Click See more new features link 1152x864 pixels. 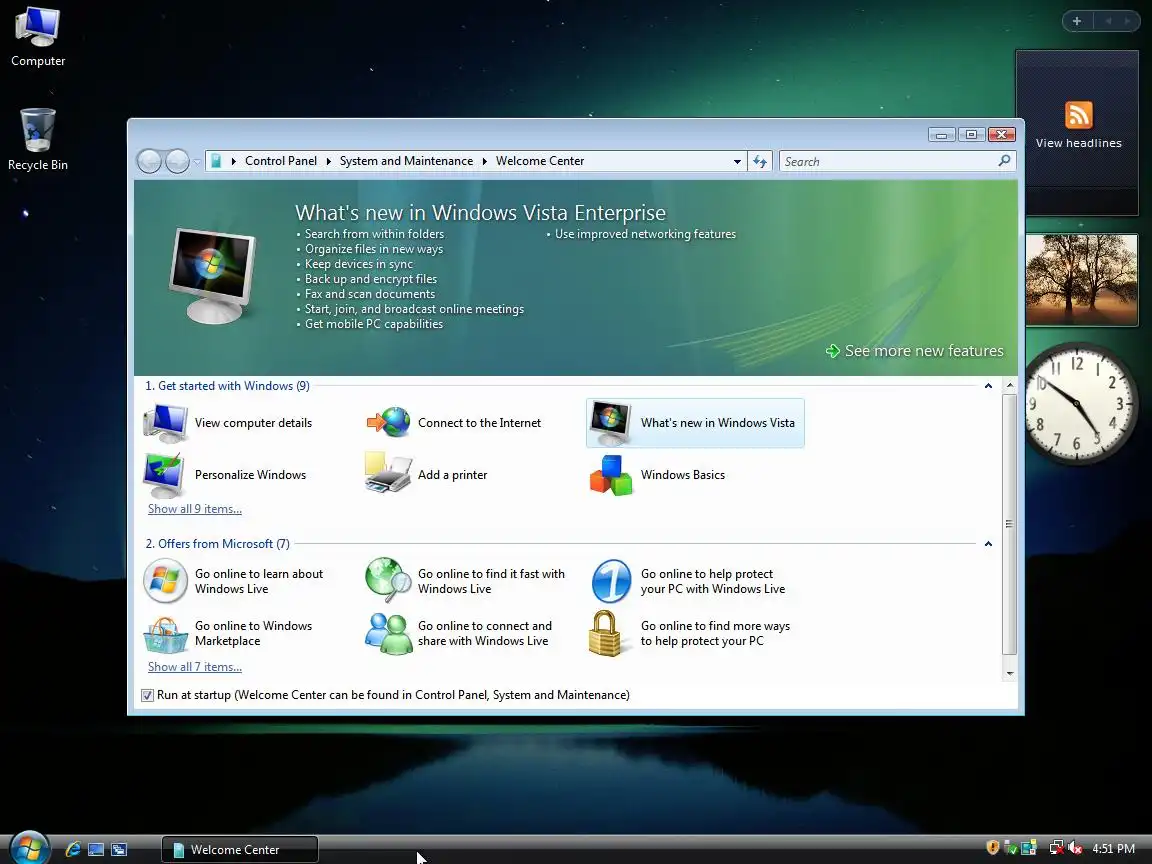[x=915, y=351]
